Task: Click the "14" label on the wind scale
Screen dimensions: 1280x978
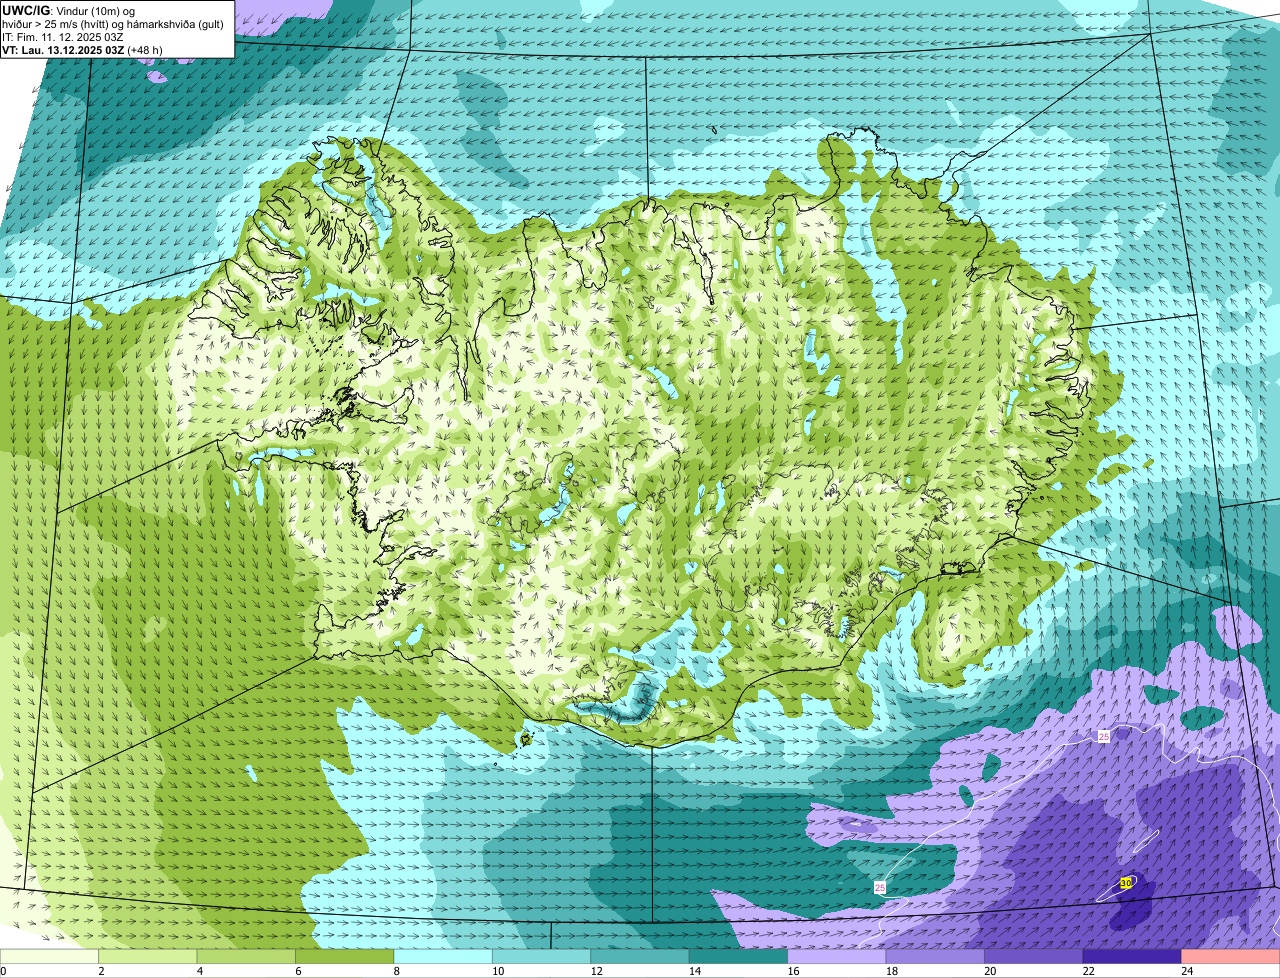Action: click(694, 971)
